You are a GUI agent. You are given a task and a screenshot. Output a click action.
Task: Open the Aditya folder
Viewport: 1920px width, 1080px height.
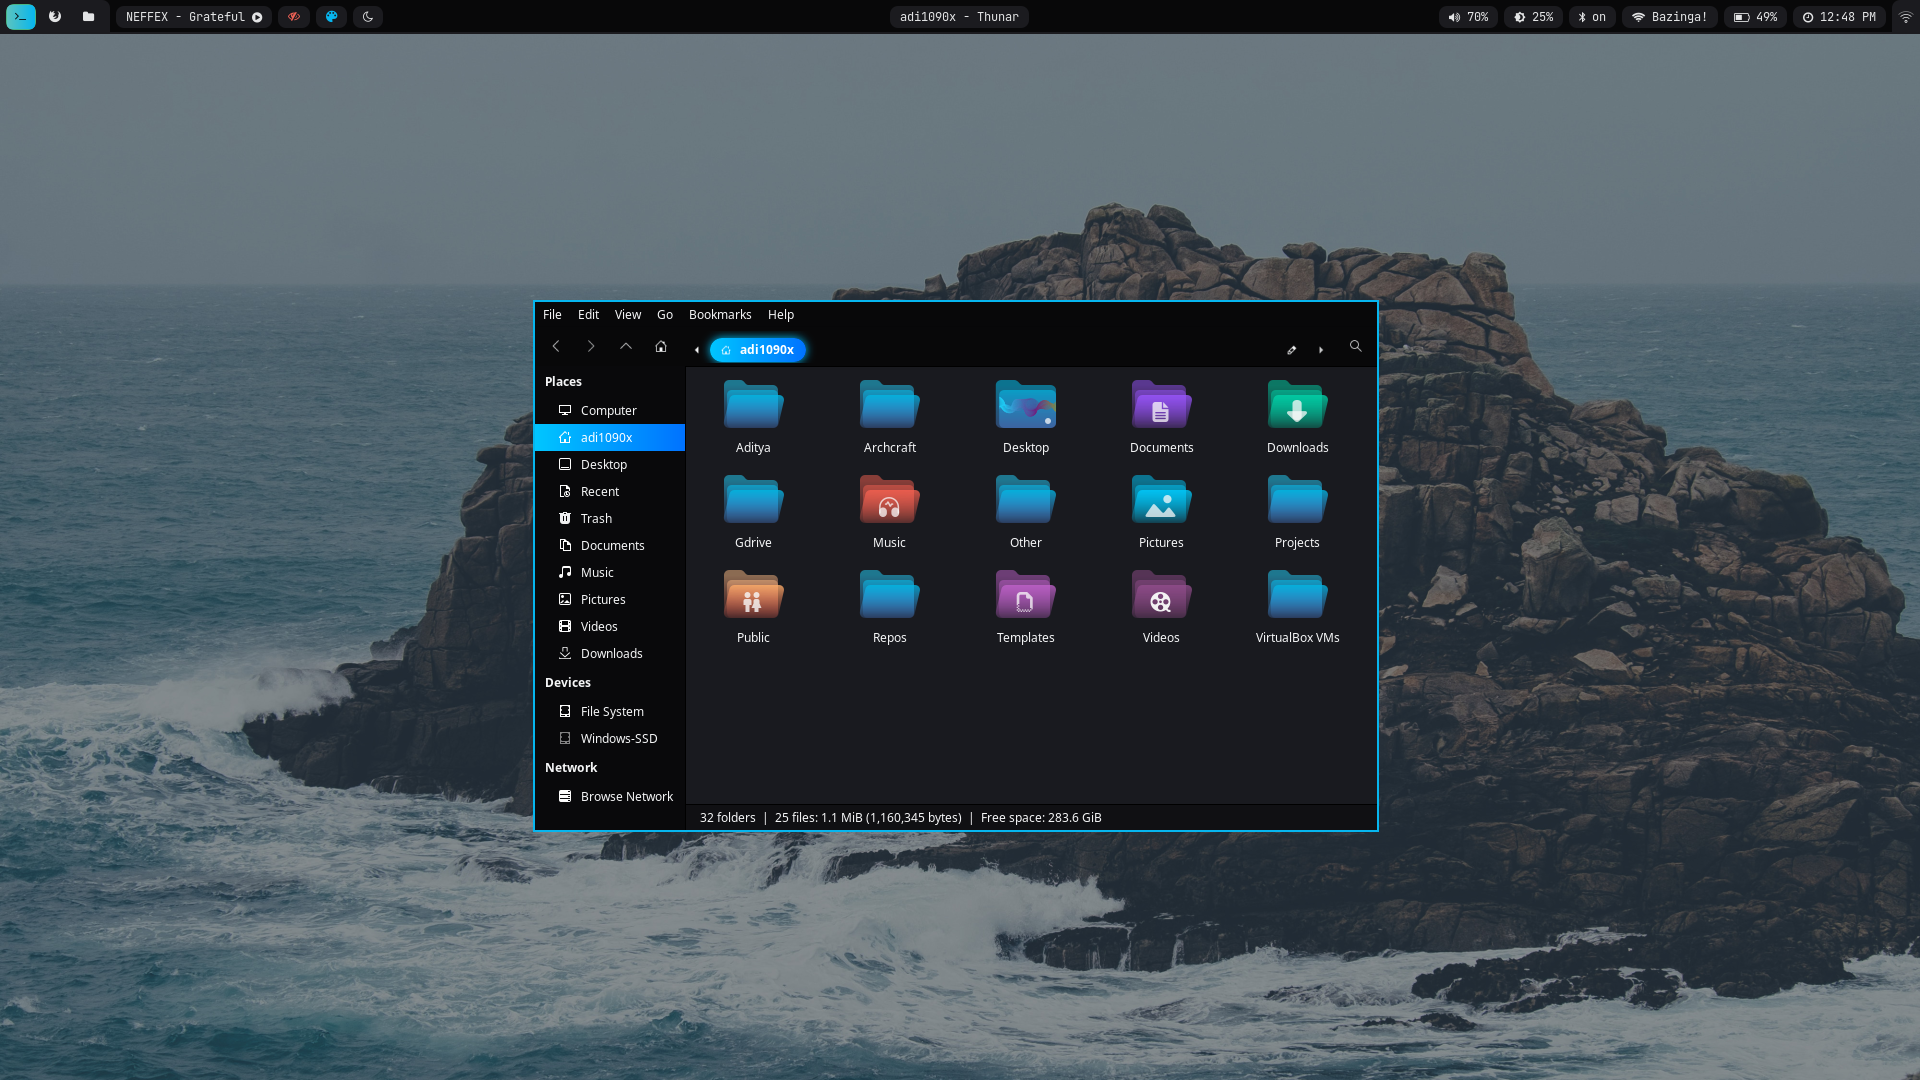tap(753, 417)
